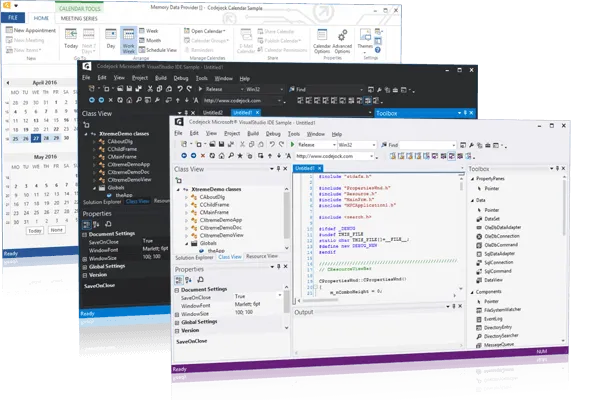Click Today button in Calendar ribbon
600x400 pixels.
[x=71, y=38]
